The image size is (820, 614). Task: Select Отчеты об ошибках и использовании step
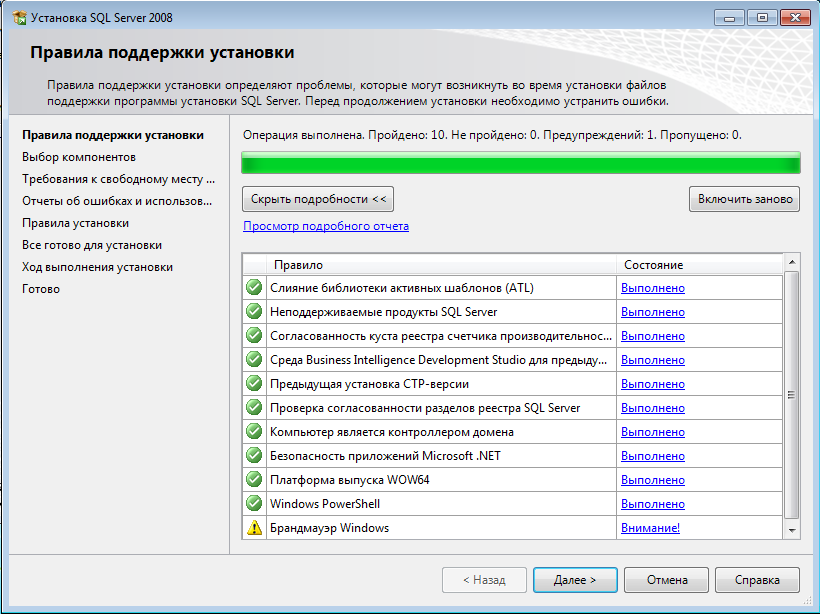[117, 201]
